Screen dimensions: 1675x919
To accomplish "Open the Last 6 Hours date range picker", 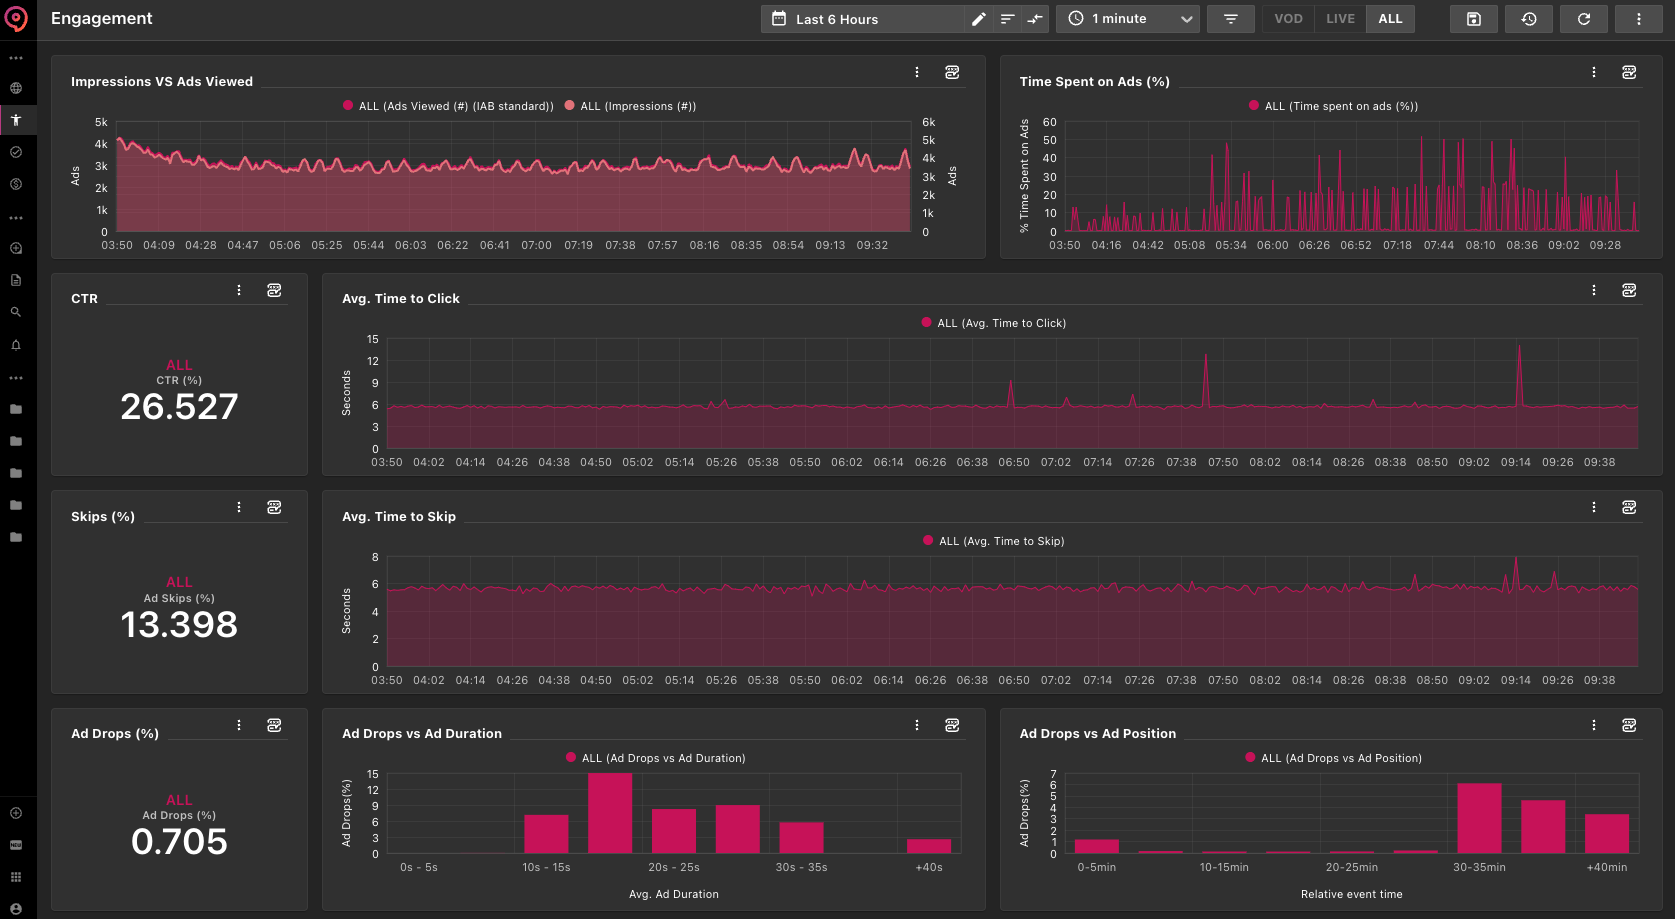I will click(x=863, y=19).
